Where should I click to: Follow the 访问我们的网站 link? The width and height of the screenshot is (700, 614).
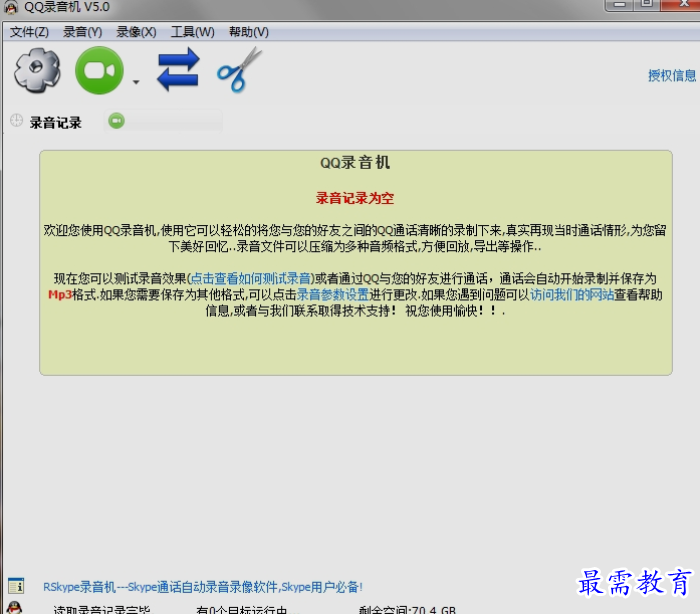pos(572,295)
